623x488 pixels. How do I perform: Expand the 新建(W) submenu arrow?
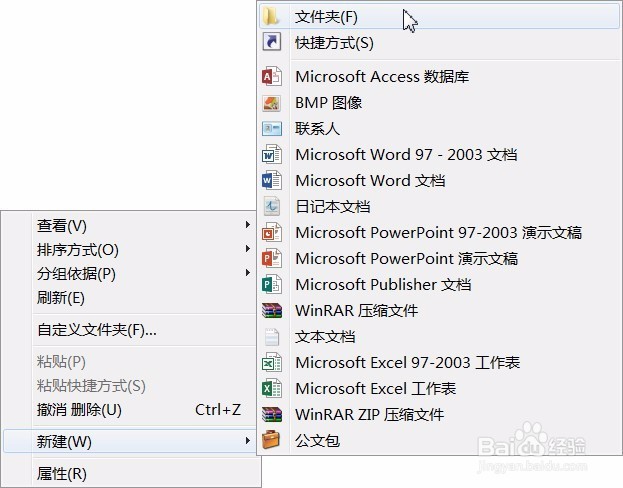tap(248, 441)
